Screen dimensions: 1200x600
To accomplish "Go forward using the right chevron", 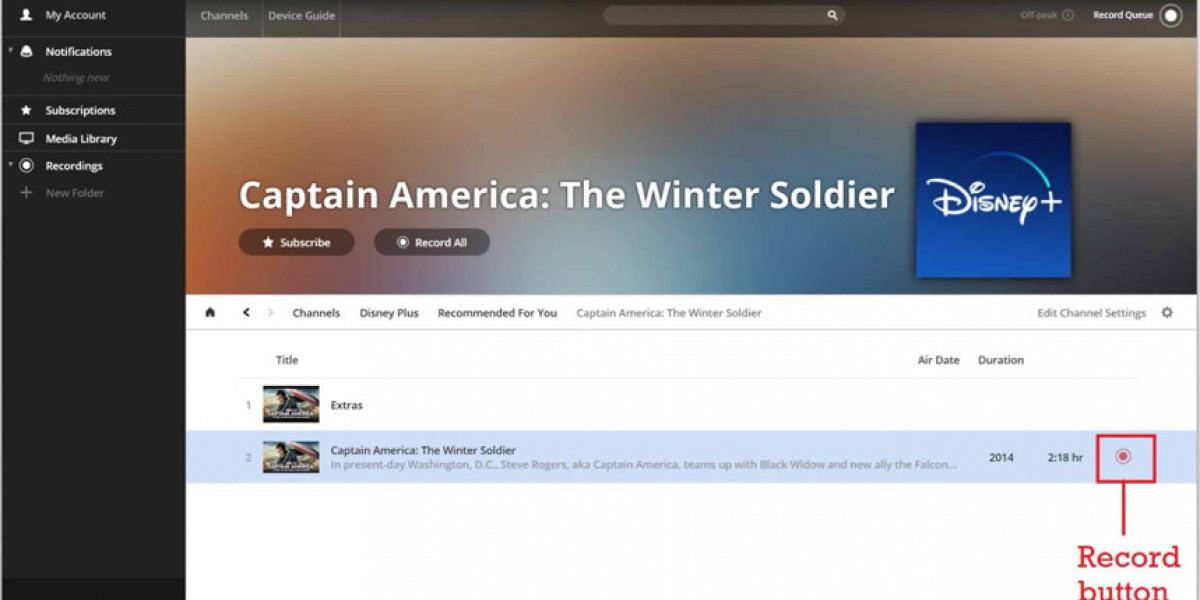I will tap(270, 313).
